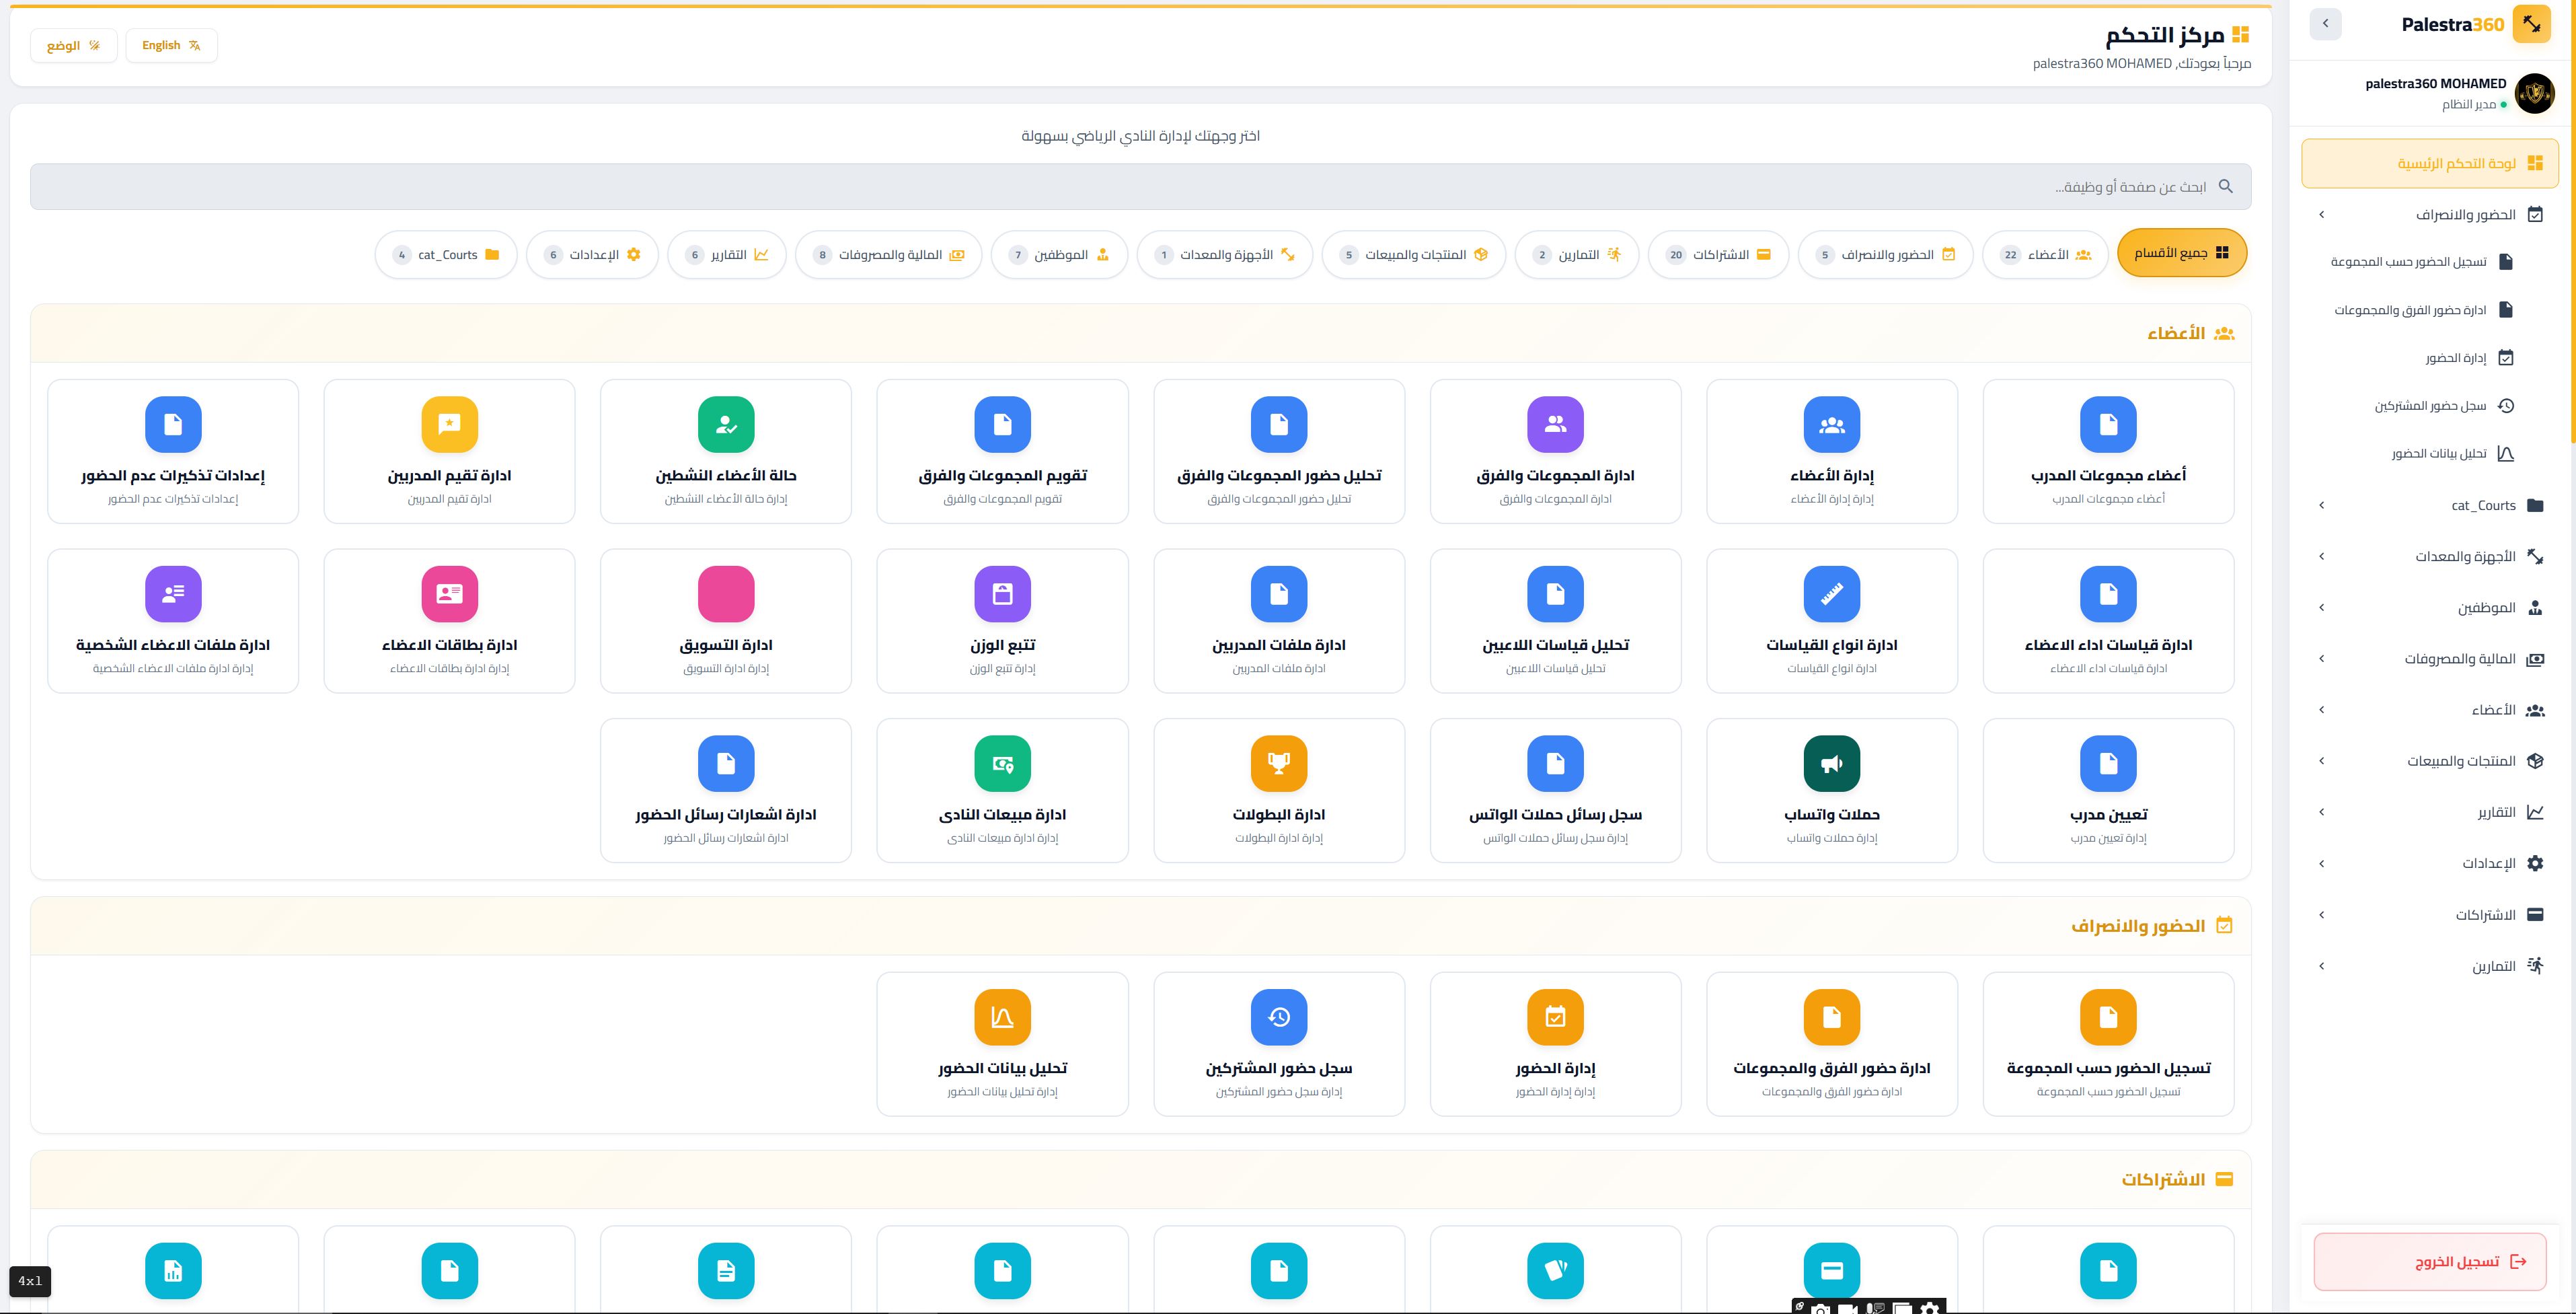Select the cat_Courts filter tab
2576x1314 pixels.
point(446,254)
